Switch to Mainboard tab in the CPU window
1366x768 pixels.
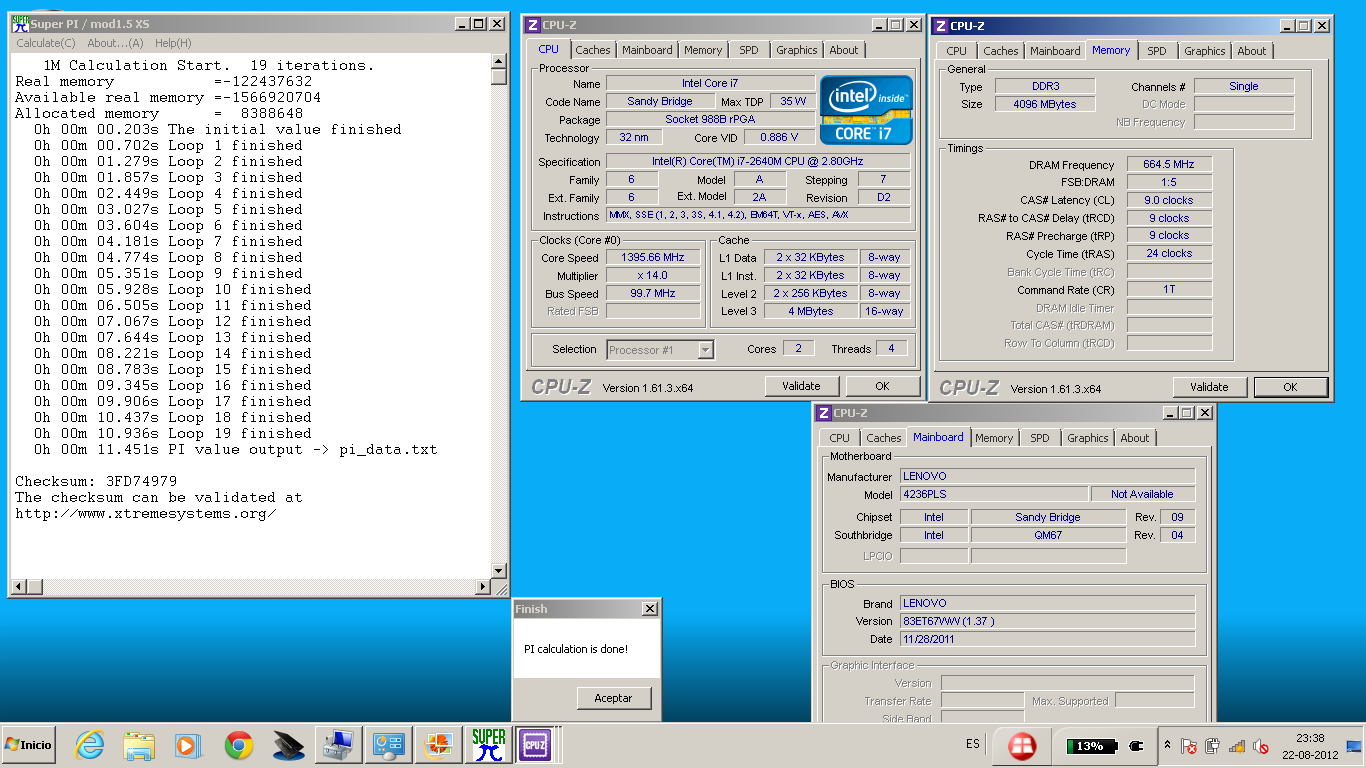(647, 50)
